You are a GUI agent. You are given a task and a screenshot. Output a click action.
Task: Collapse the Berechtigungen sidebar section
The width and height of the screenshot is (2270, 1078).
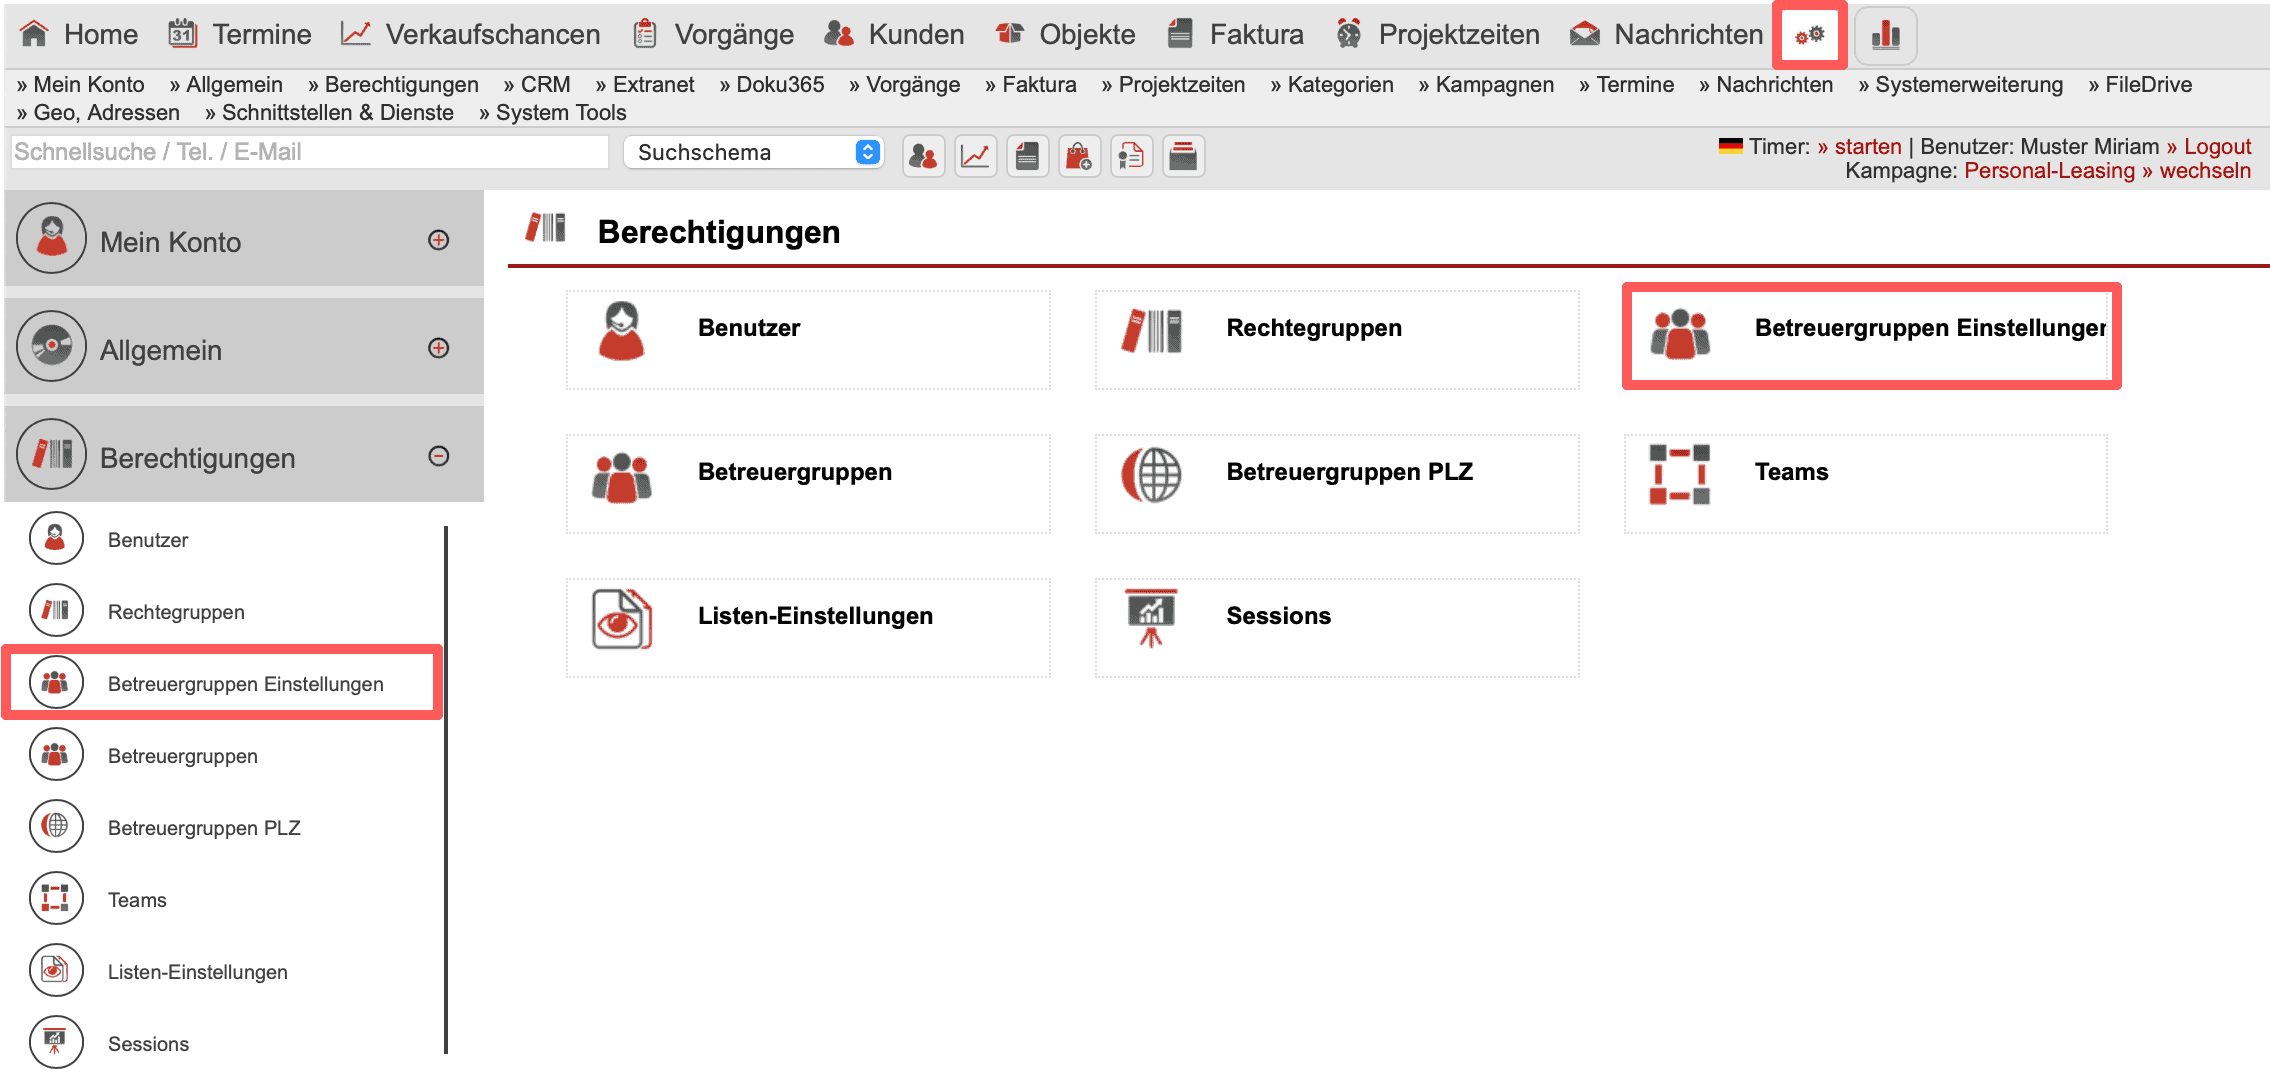point(438,456)
